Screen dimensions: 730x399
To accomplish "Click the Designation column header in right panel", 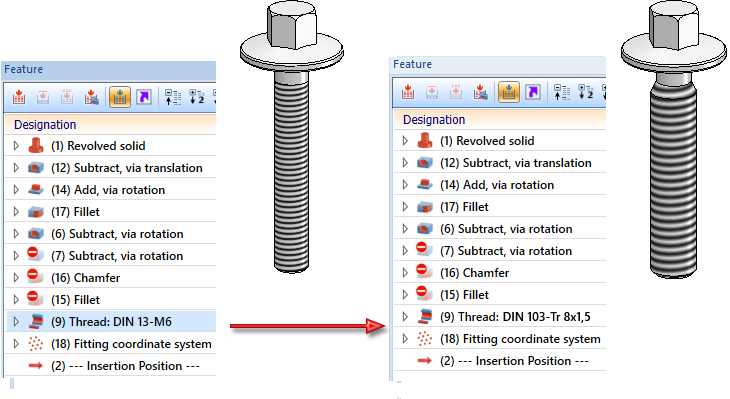I will 434,120.
